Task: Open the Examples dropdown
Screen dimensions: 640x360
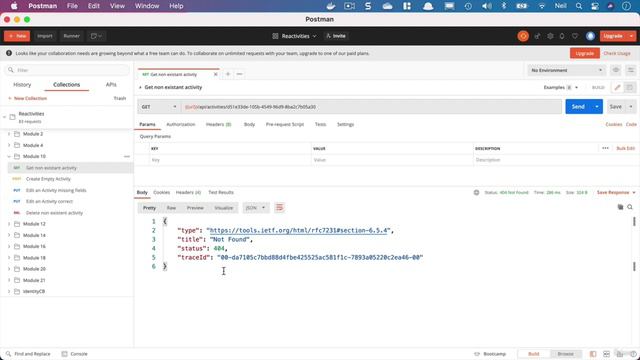Action: coord(561,87)
